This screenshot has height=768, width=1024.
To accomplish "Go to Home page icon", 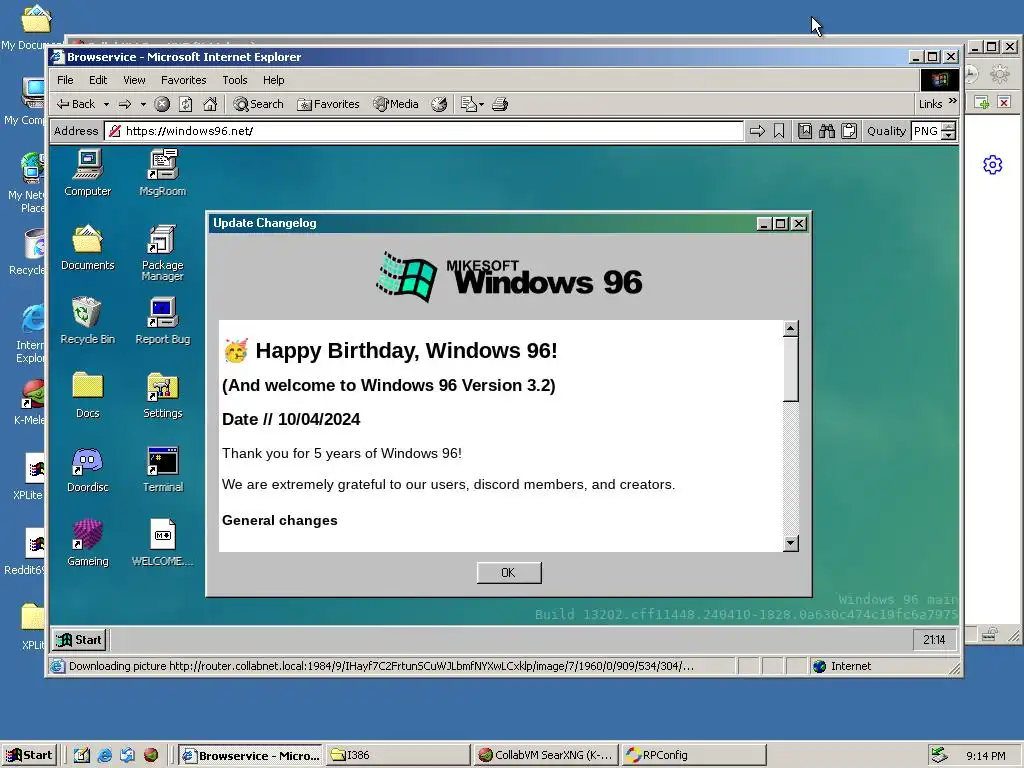I will (x=210, y=104).
